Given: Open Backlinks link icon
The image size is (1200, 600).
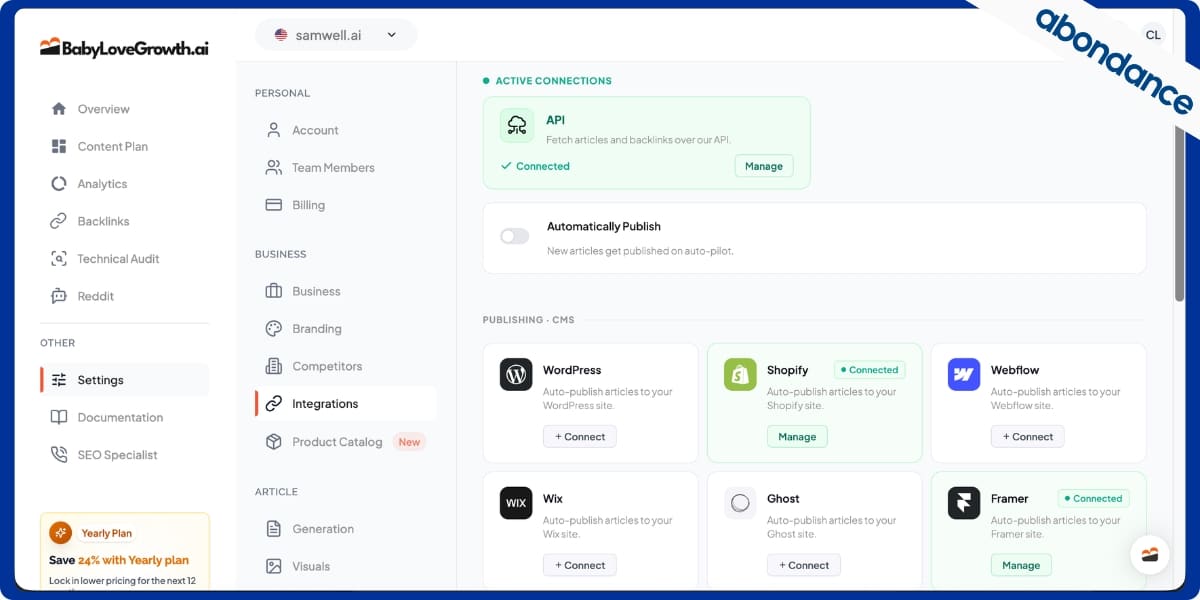Looking at the screenshot, I should 59,221.
